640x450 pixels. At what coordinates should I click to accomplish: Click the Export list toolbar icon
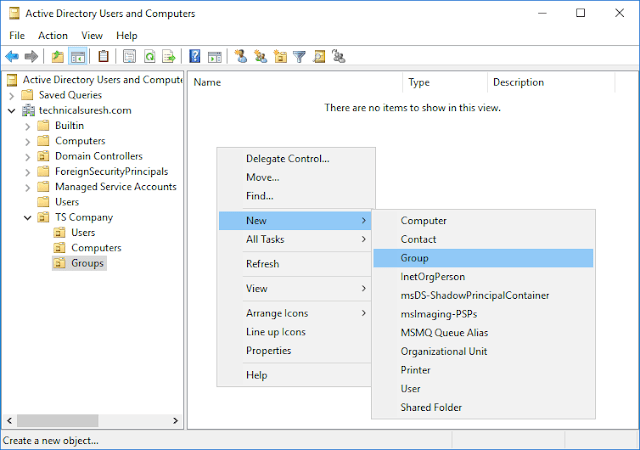[169, 56]
